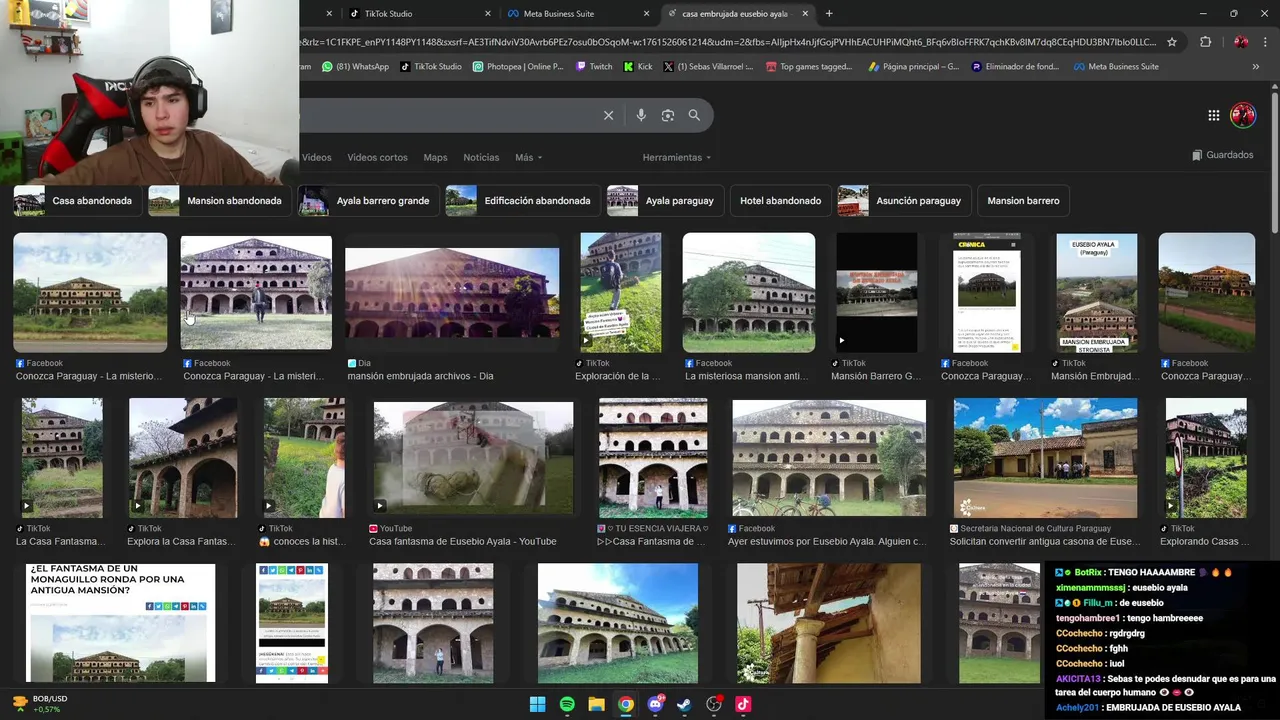
Task: Switch to Videos cortos results
Action: (x=377, y=157)
